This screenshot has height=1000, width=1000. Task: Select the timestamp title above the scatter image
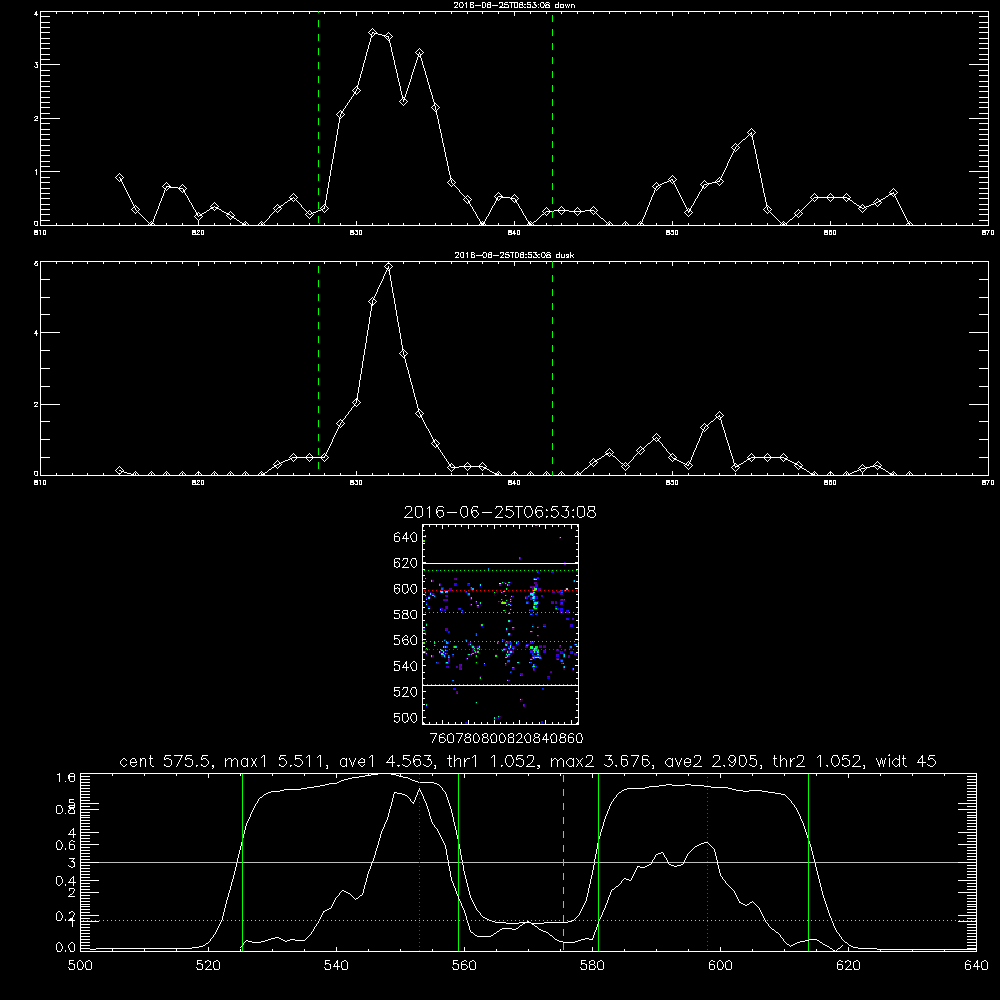[500, 512]
